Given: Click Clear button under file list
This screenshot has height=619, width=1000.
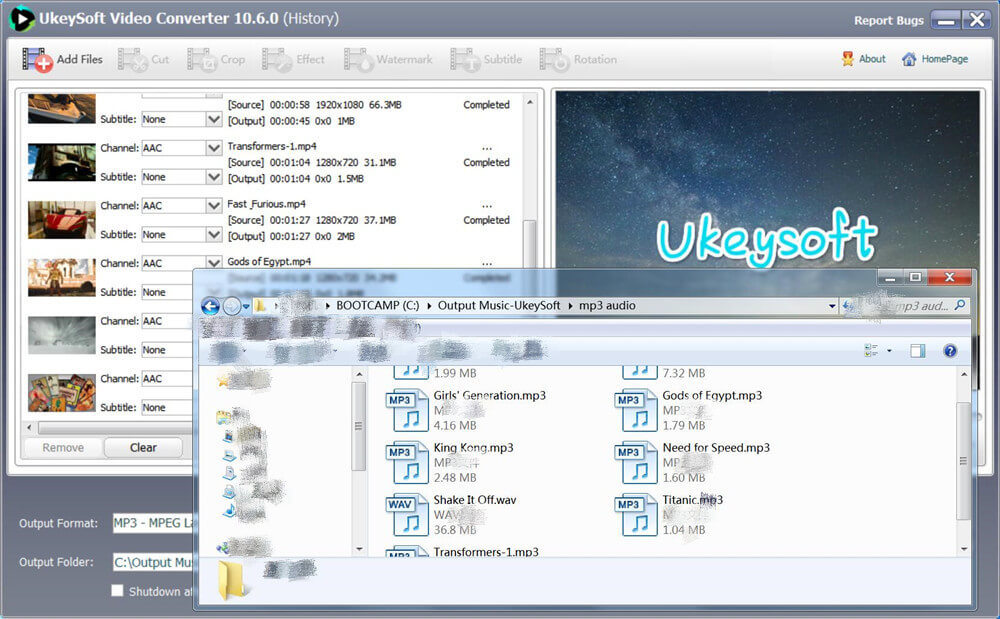Looking at the screenshot, I should [x=143, y=448].
